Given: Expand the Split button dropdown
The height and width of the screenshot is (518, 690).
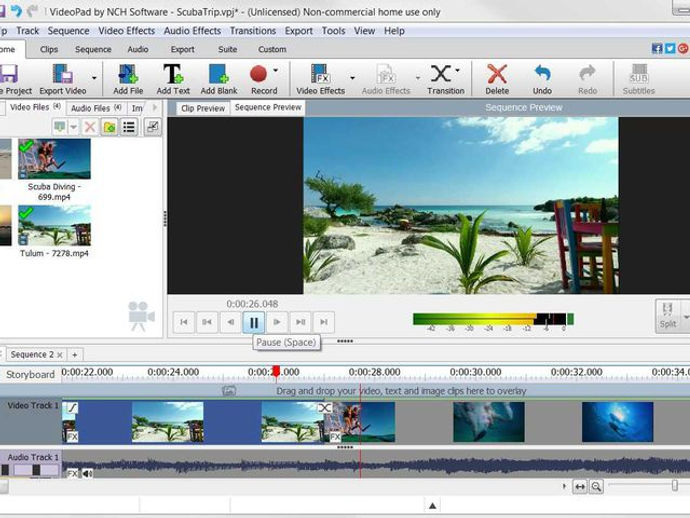Looking at the screenshot, I should pyautogui.click(x=686, y=316).
